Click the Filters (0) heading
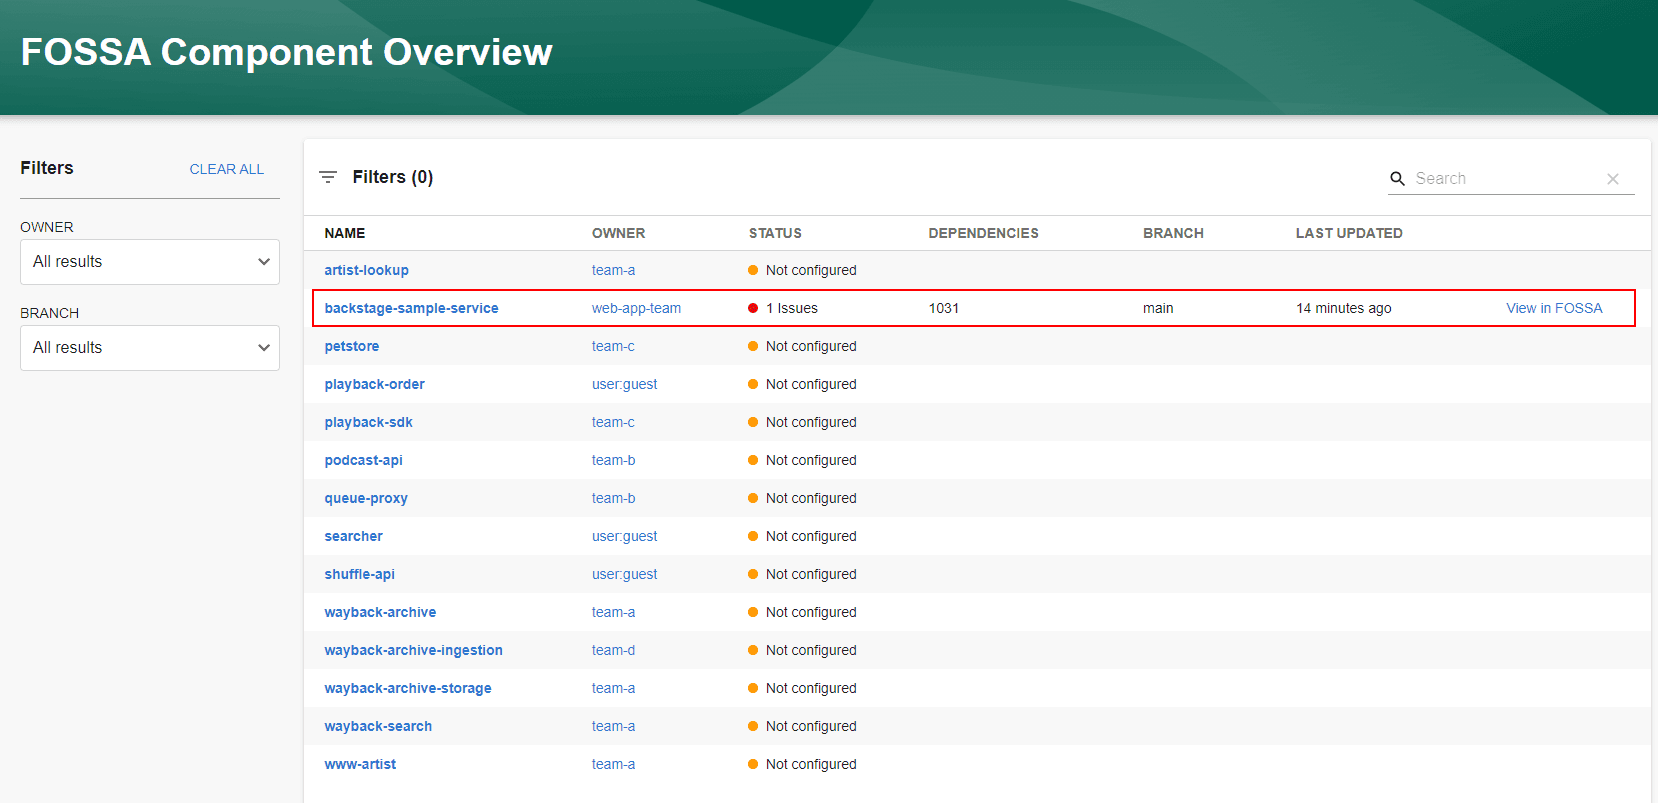This screenshot has width=1658, height=803. 393,177
